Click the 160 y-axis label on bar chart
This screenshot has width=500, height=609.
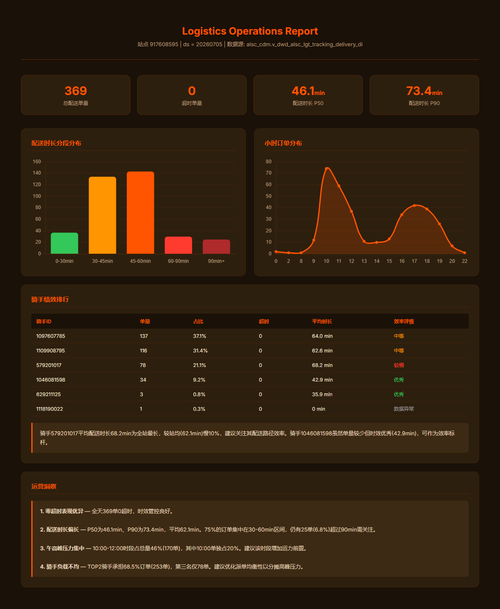click(37, 162)
